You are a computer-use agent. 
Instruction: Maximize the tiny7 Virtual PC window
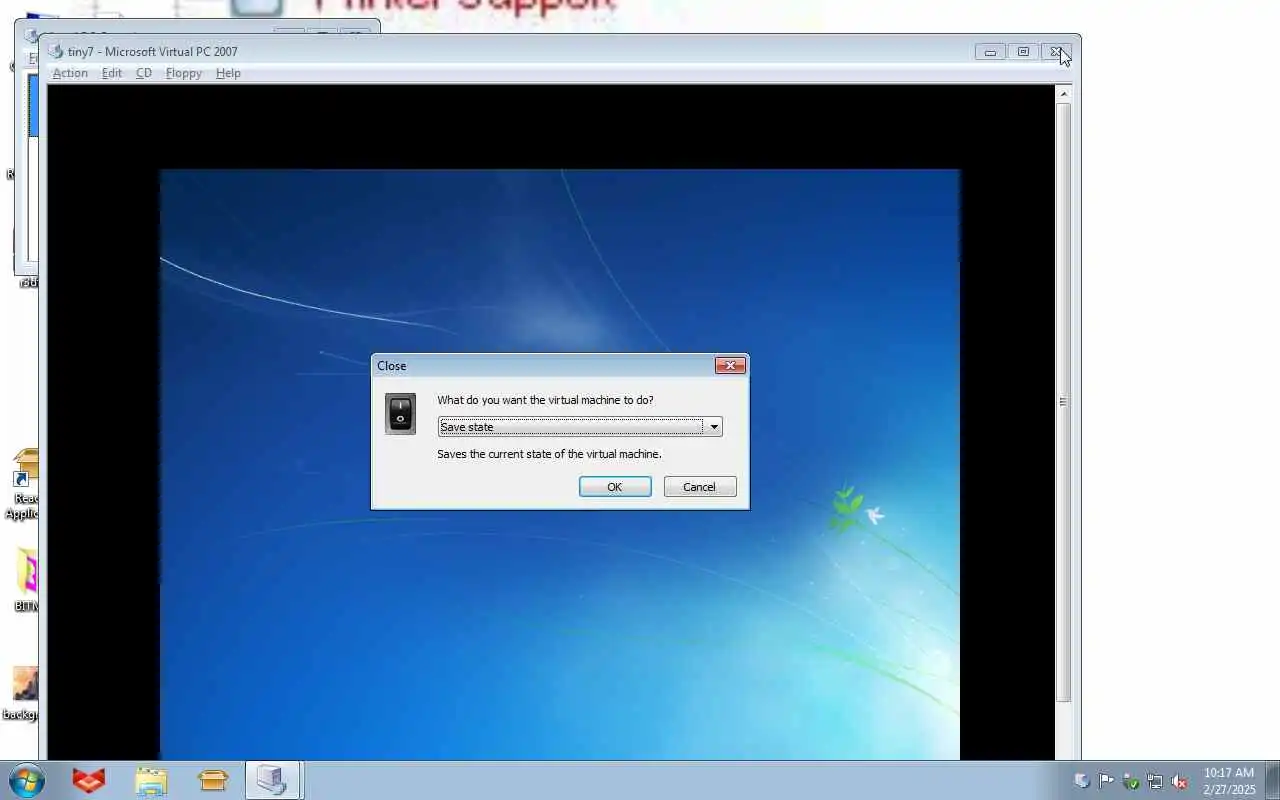(x=1023, y=52)
